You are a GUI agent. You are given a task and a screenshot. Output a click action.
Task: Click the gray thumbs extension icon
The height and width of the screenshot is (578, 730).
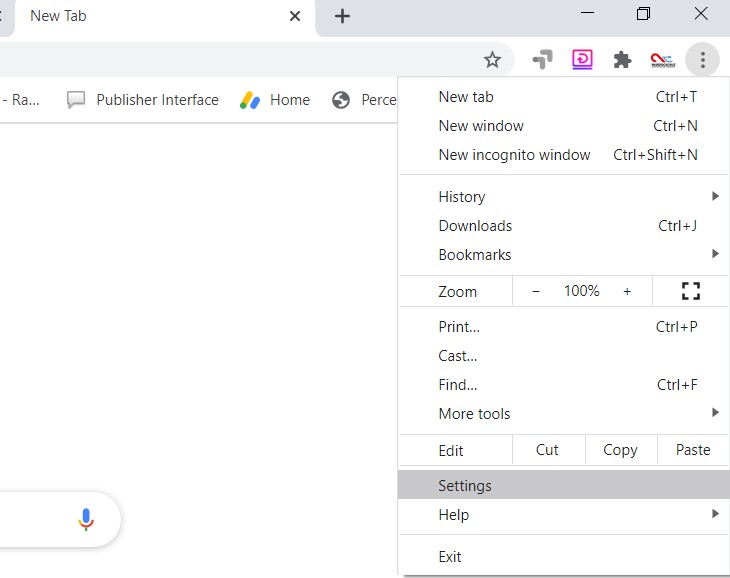(x=542, y=59)
